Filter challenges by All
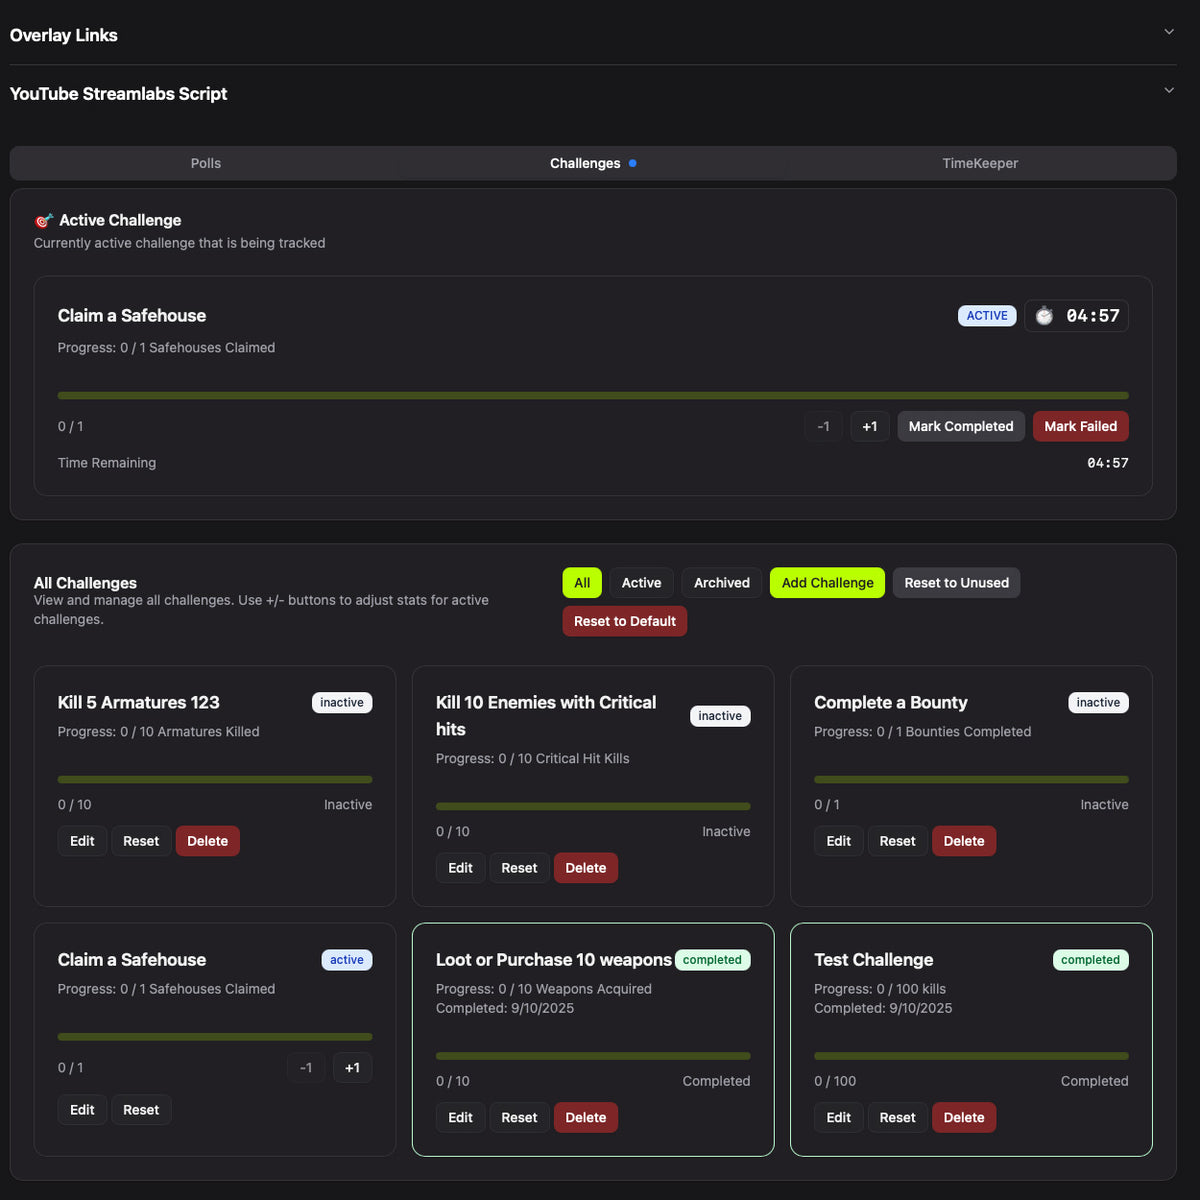The height and width of the screenshot is (1200, 1200). click(x=582, y=583)
